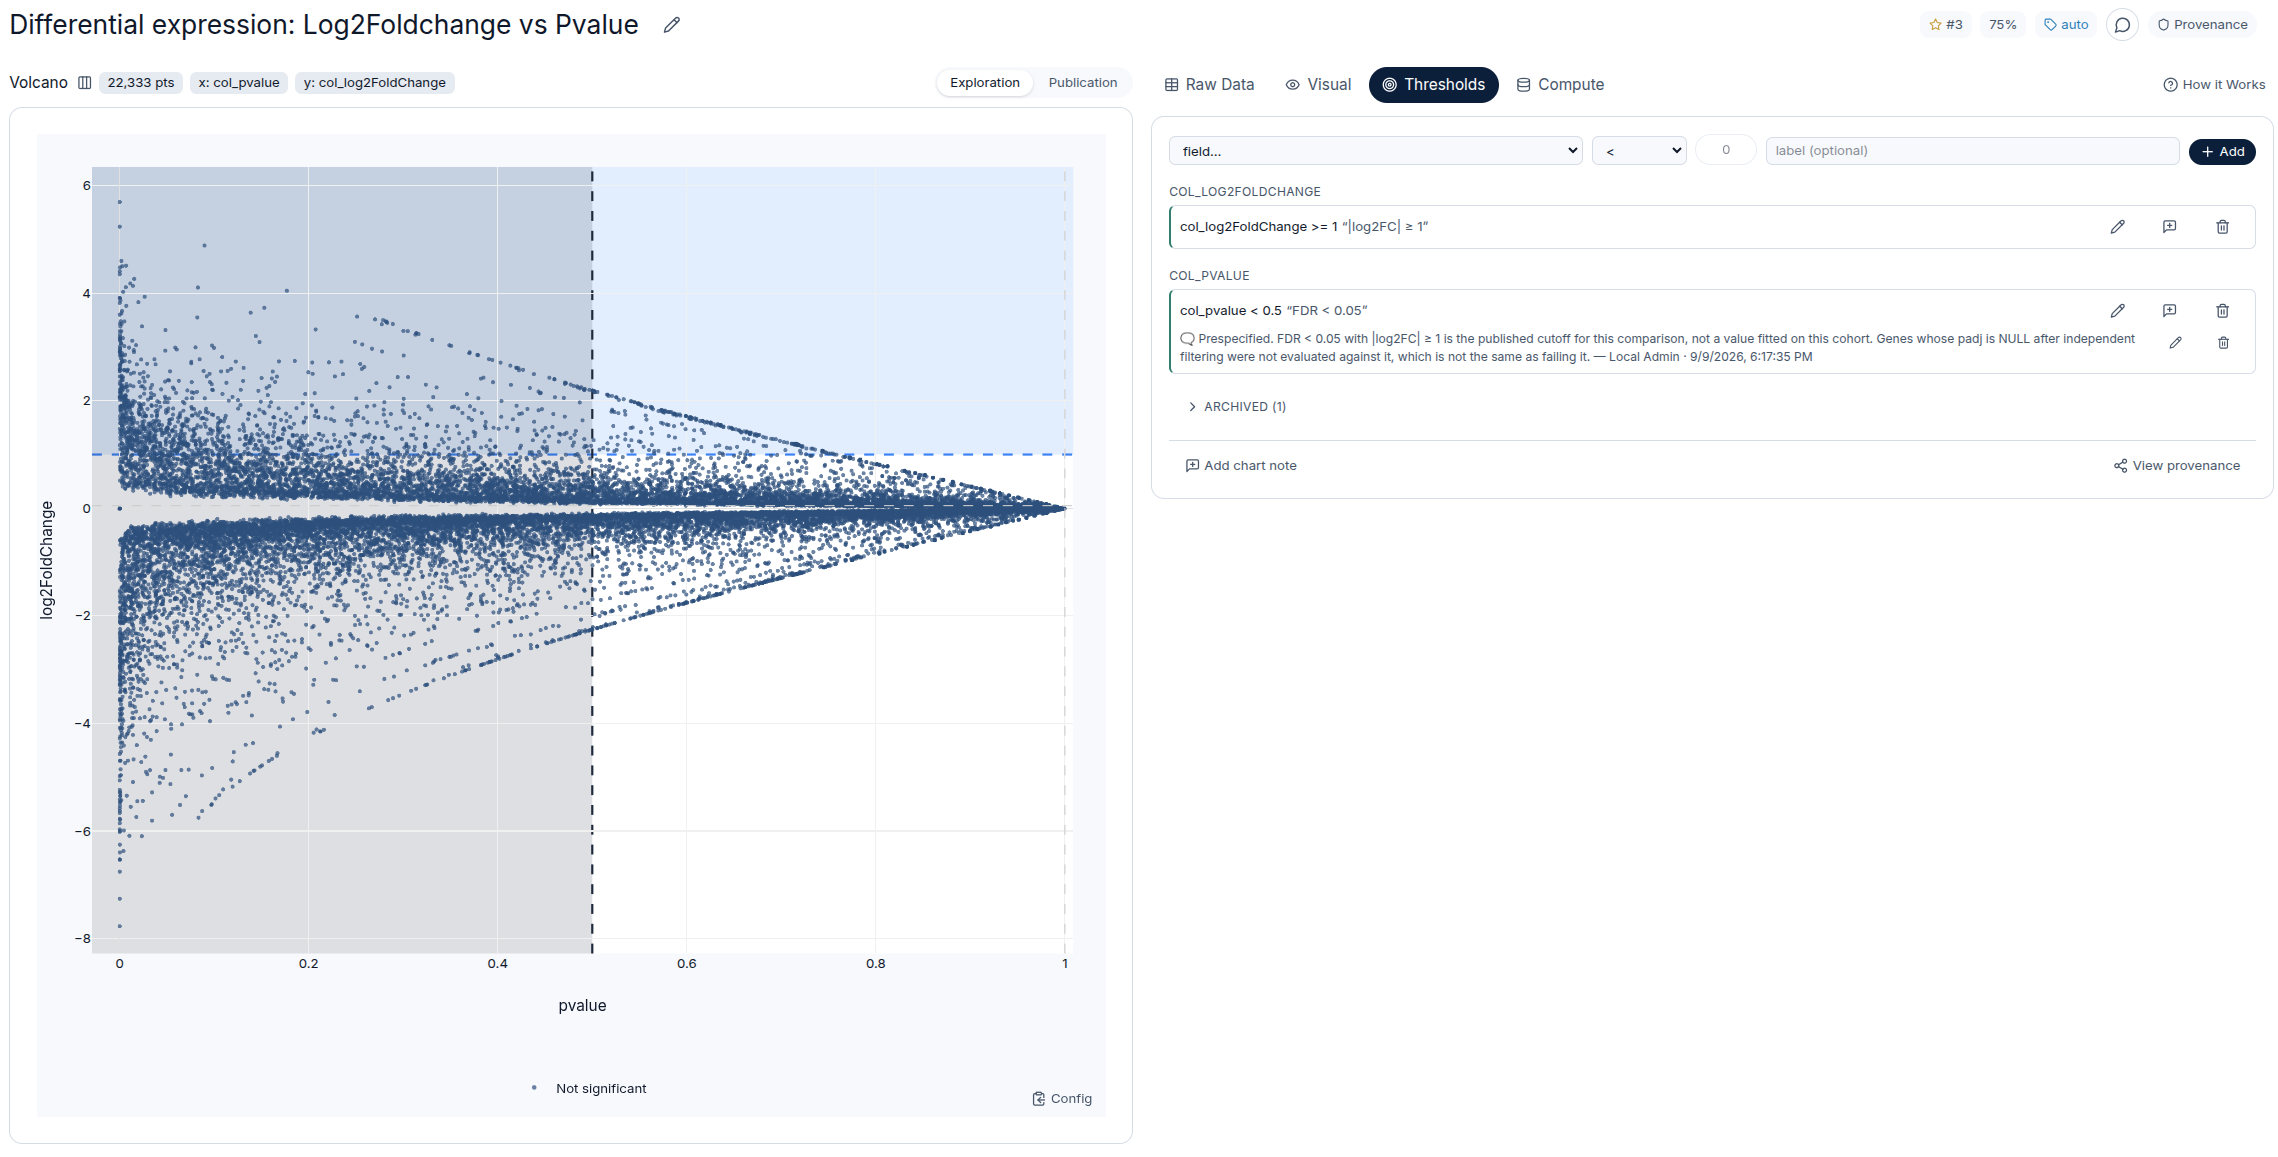Screen dimensions: 2278x1157
Task: Click the COL_PVALUE group heading
Action: (x=1209, y=276)
